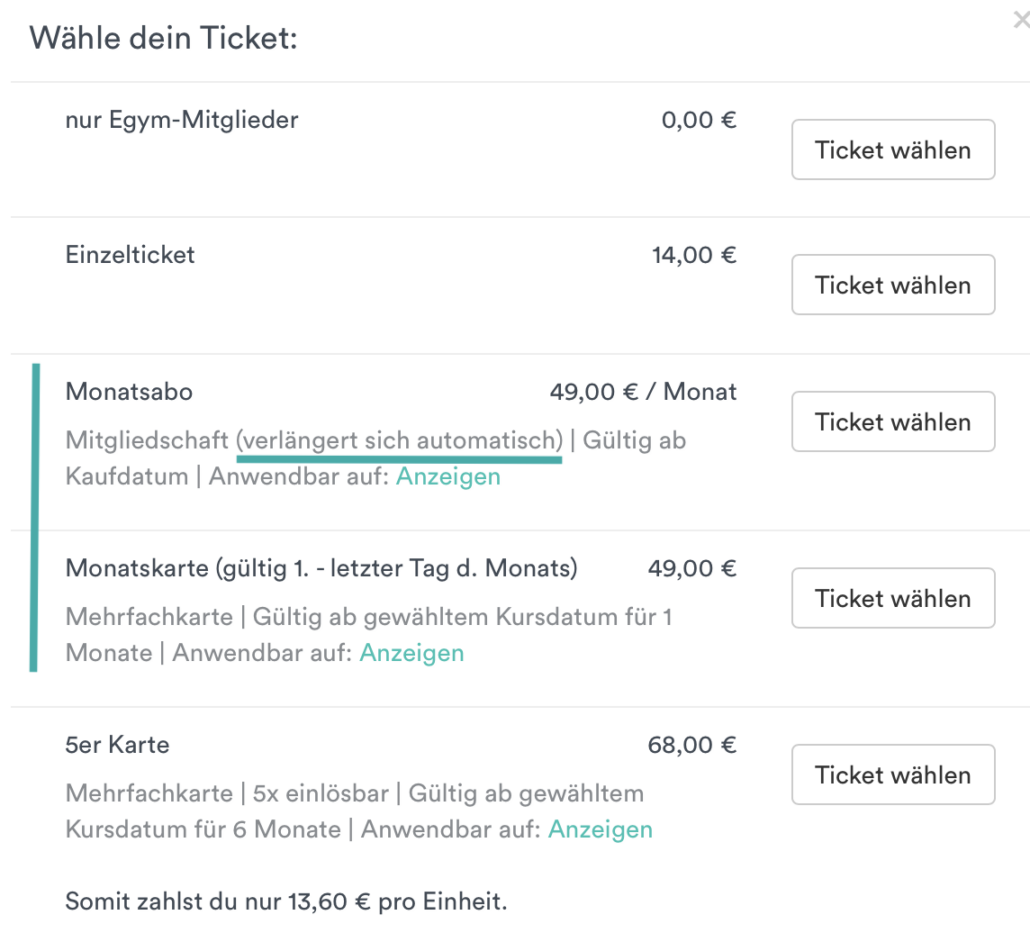Select Ticket wählen for Einzelticket

[x=893, y=285]
